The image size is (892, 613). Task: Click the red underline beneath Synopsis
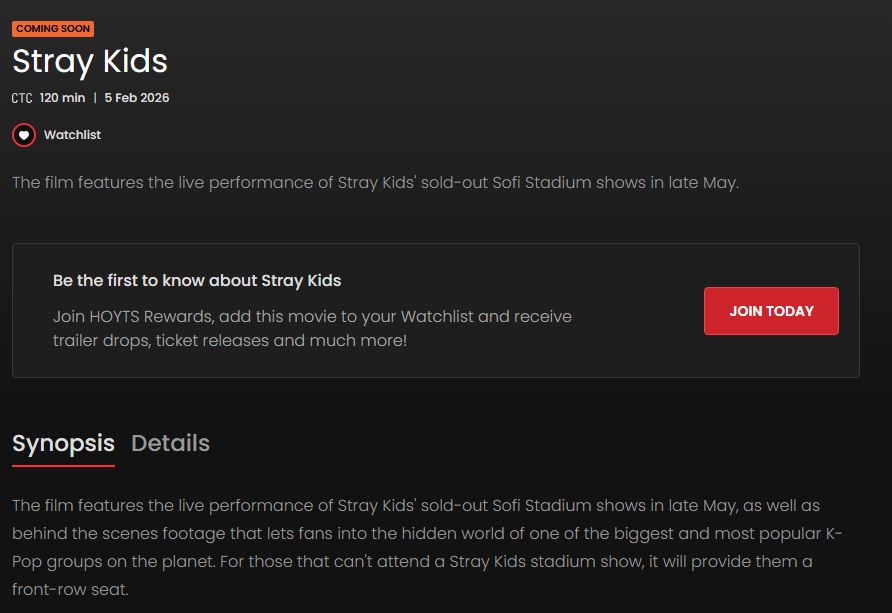tap(63, 465)
